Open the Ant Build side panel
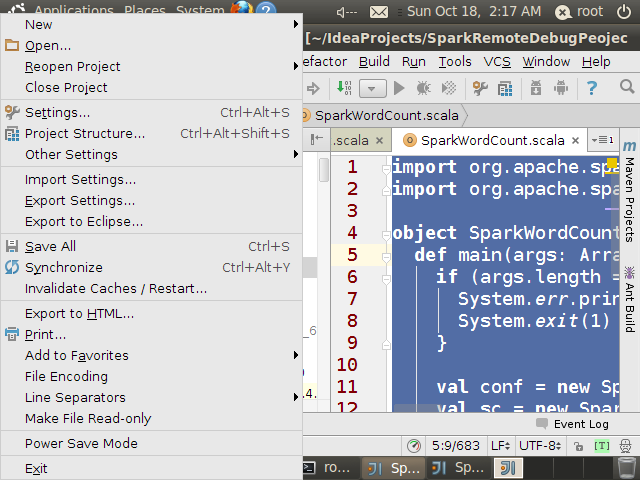640x480 pixels. (x=629, y=299)
